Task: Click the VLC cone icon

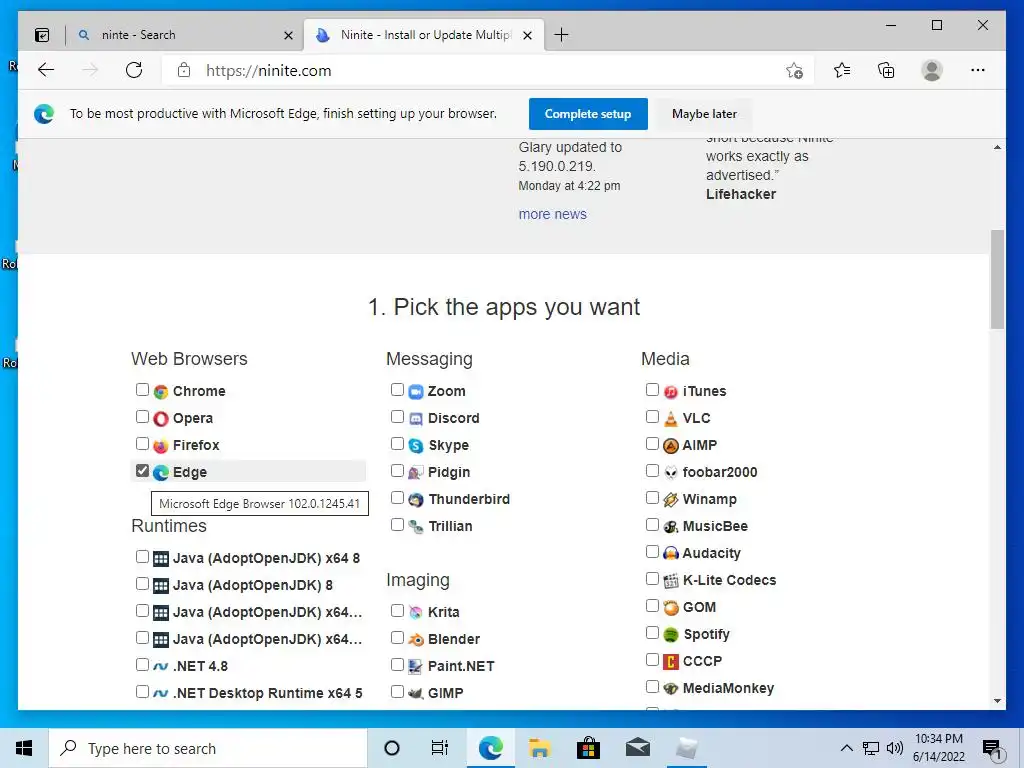Action: coord(671,418)
